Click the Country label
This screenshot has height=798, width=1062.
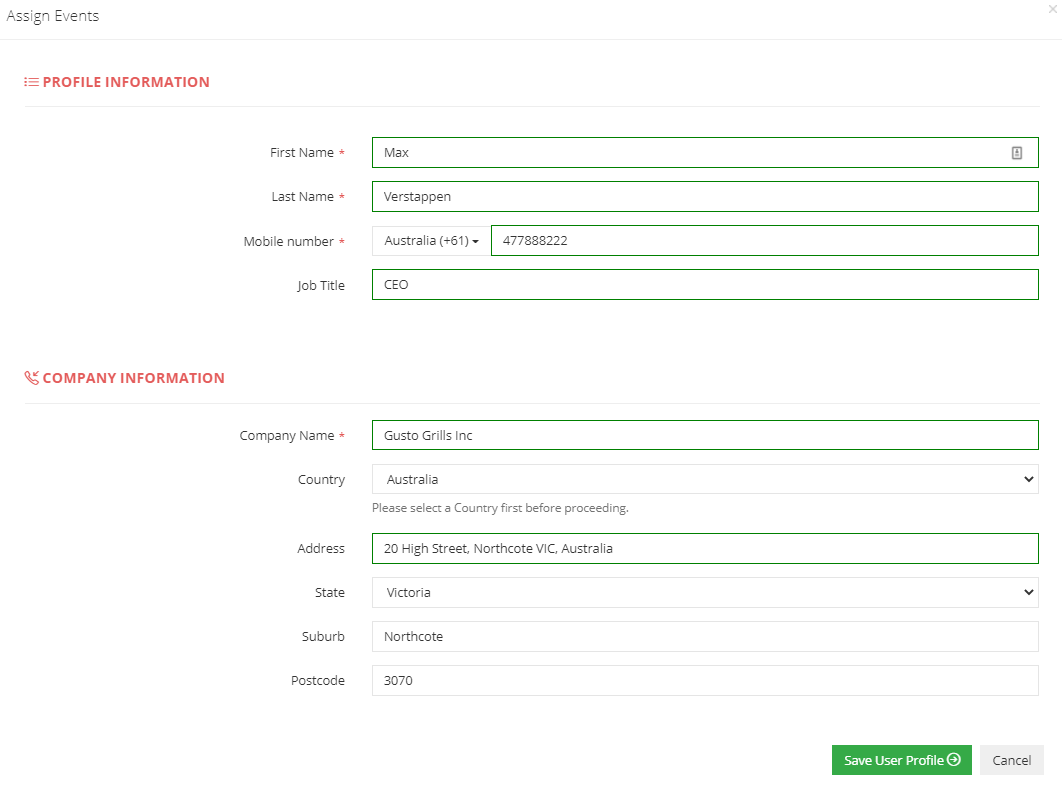322,480
